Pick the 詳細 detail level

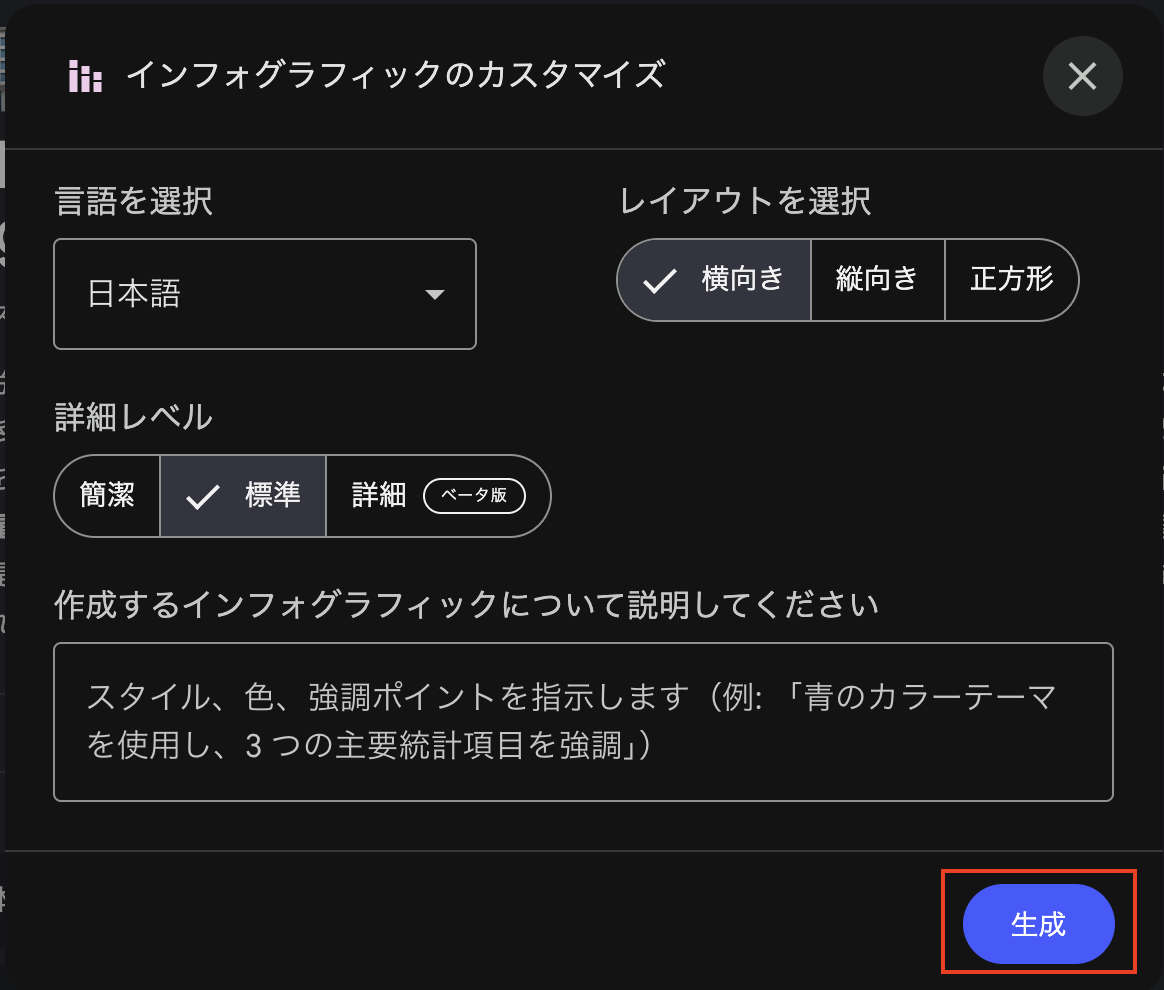click(379, 496)
